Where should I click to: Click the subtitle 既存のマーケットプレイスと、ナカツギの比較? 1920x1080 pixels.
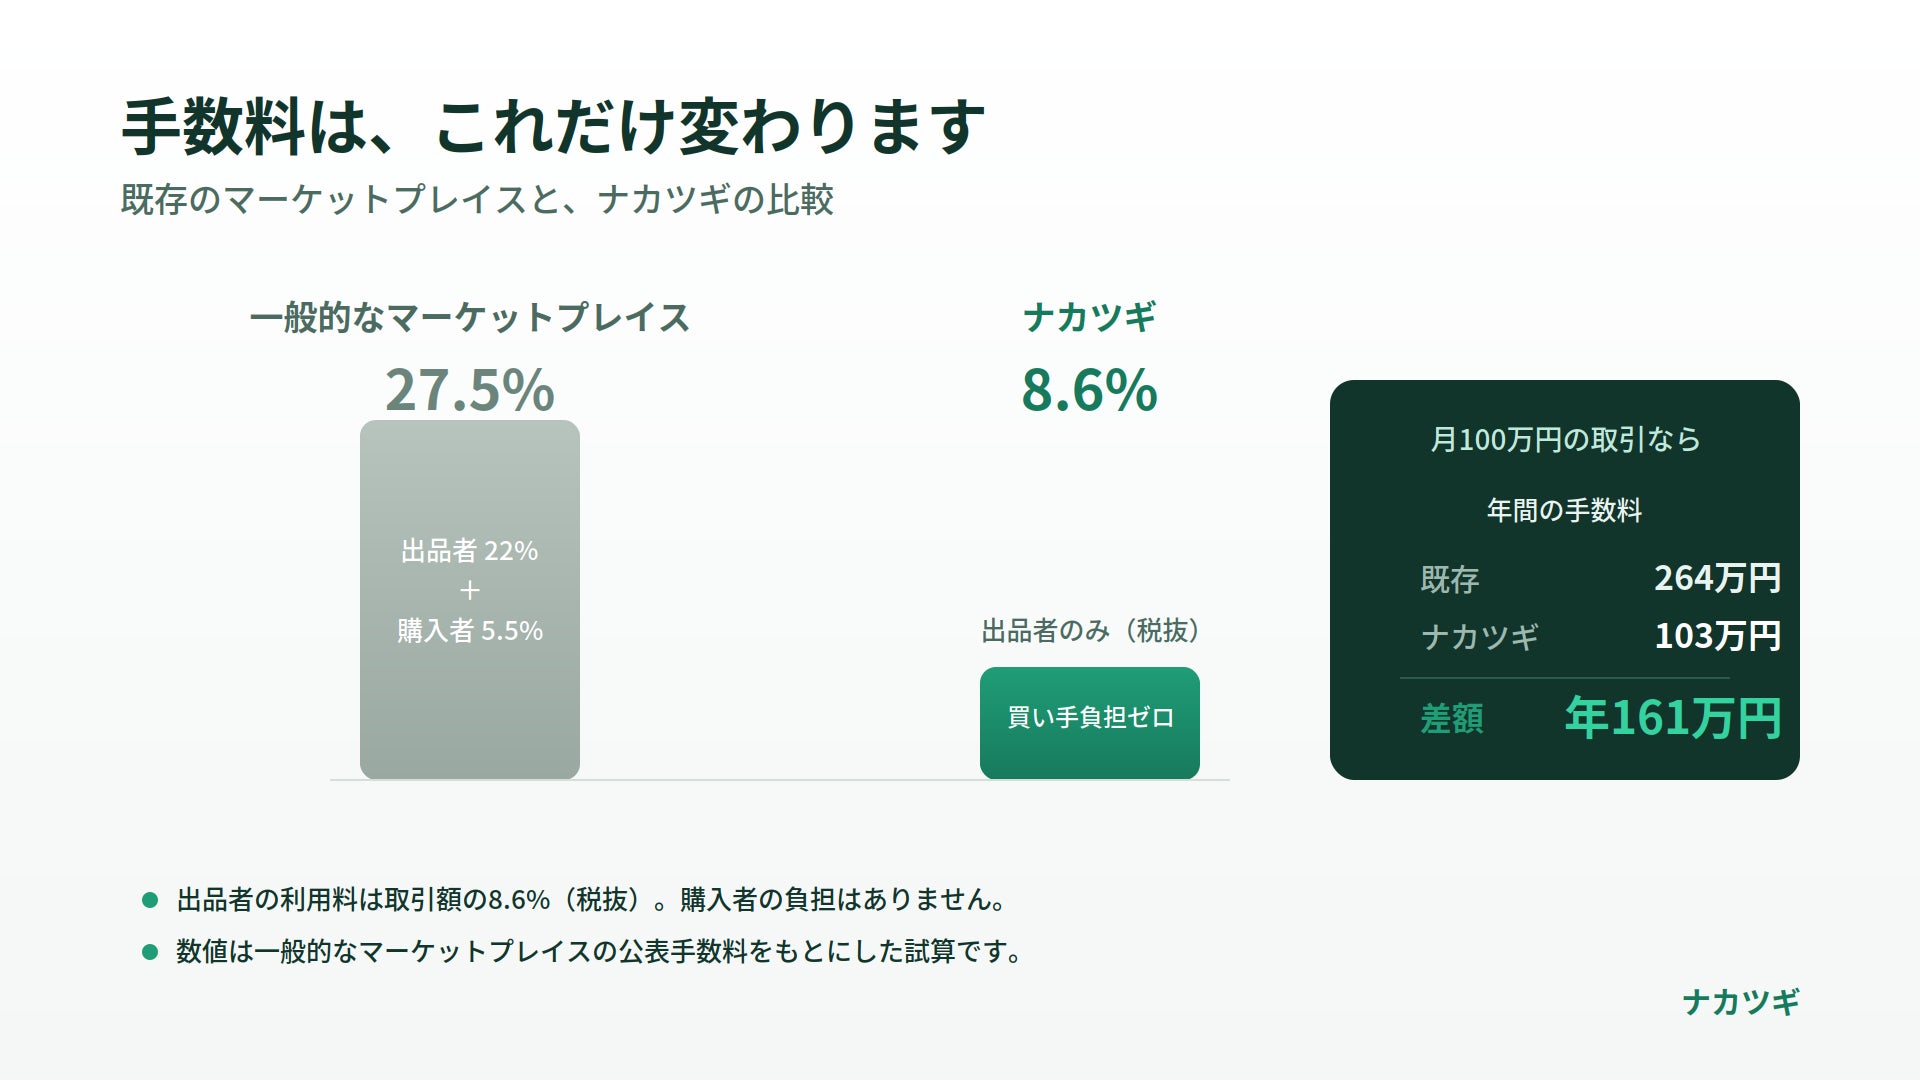477,199
